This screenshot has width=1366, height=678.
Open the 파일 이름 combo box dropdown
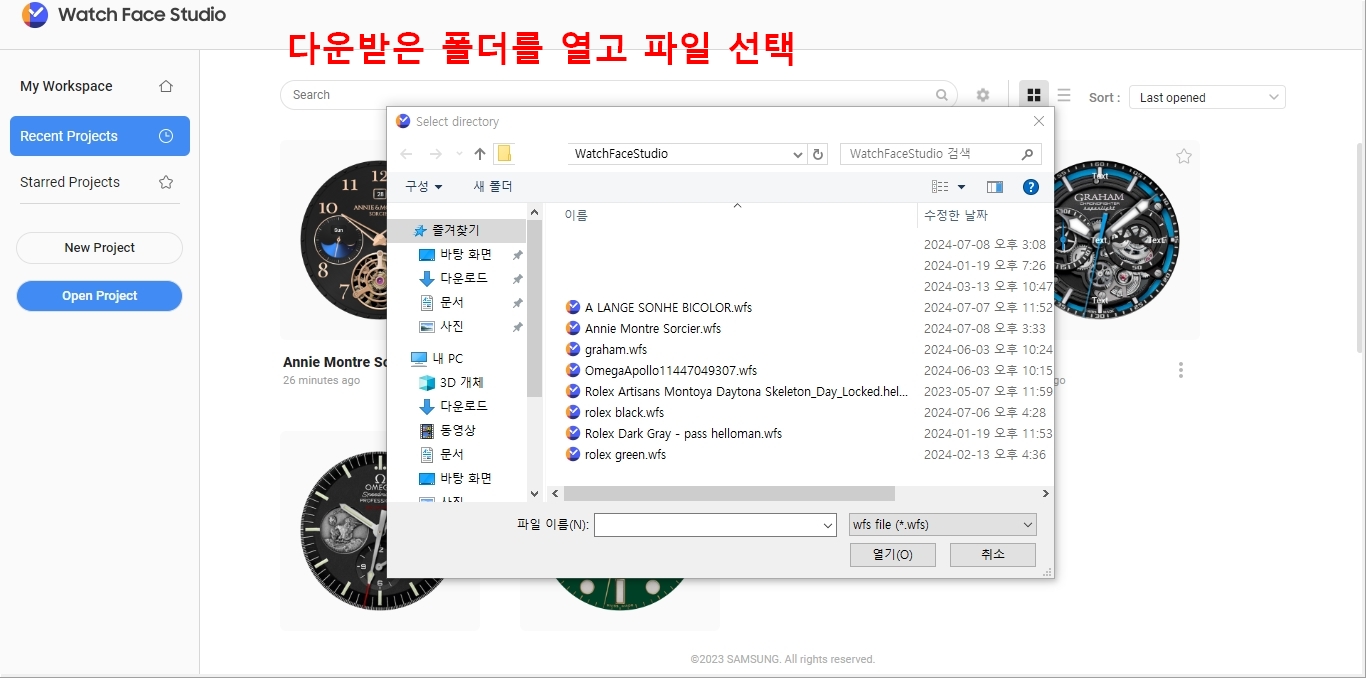[x=828, y=525]
